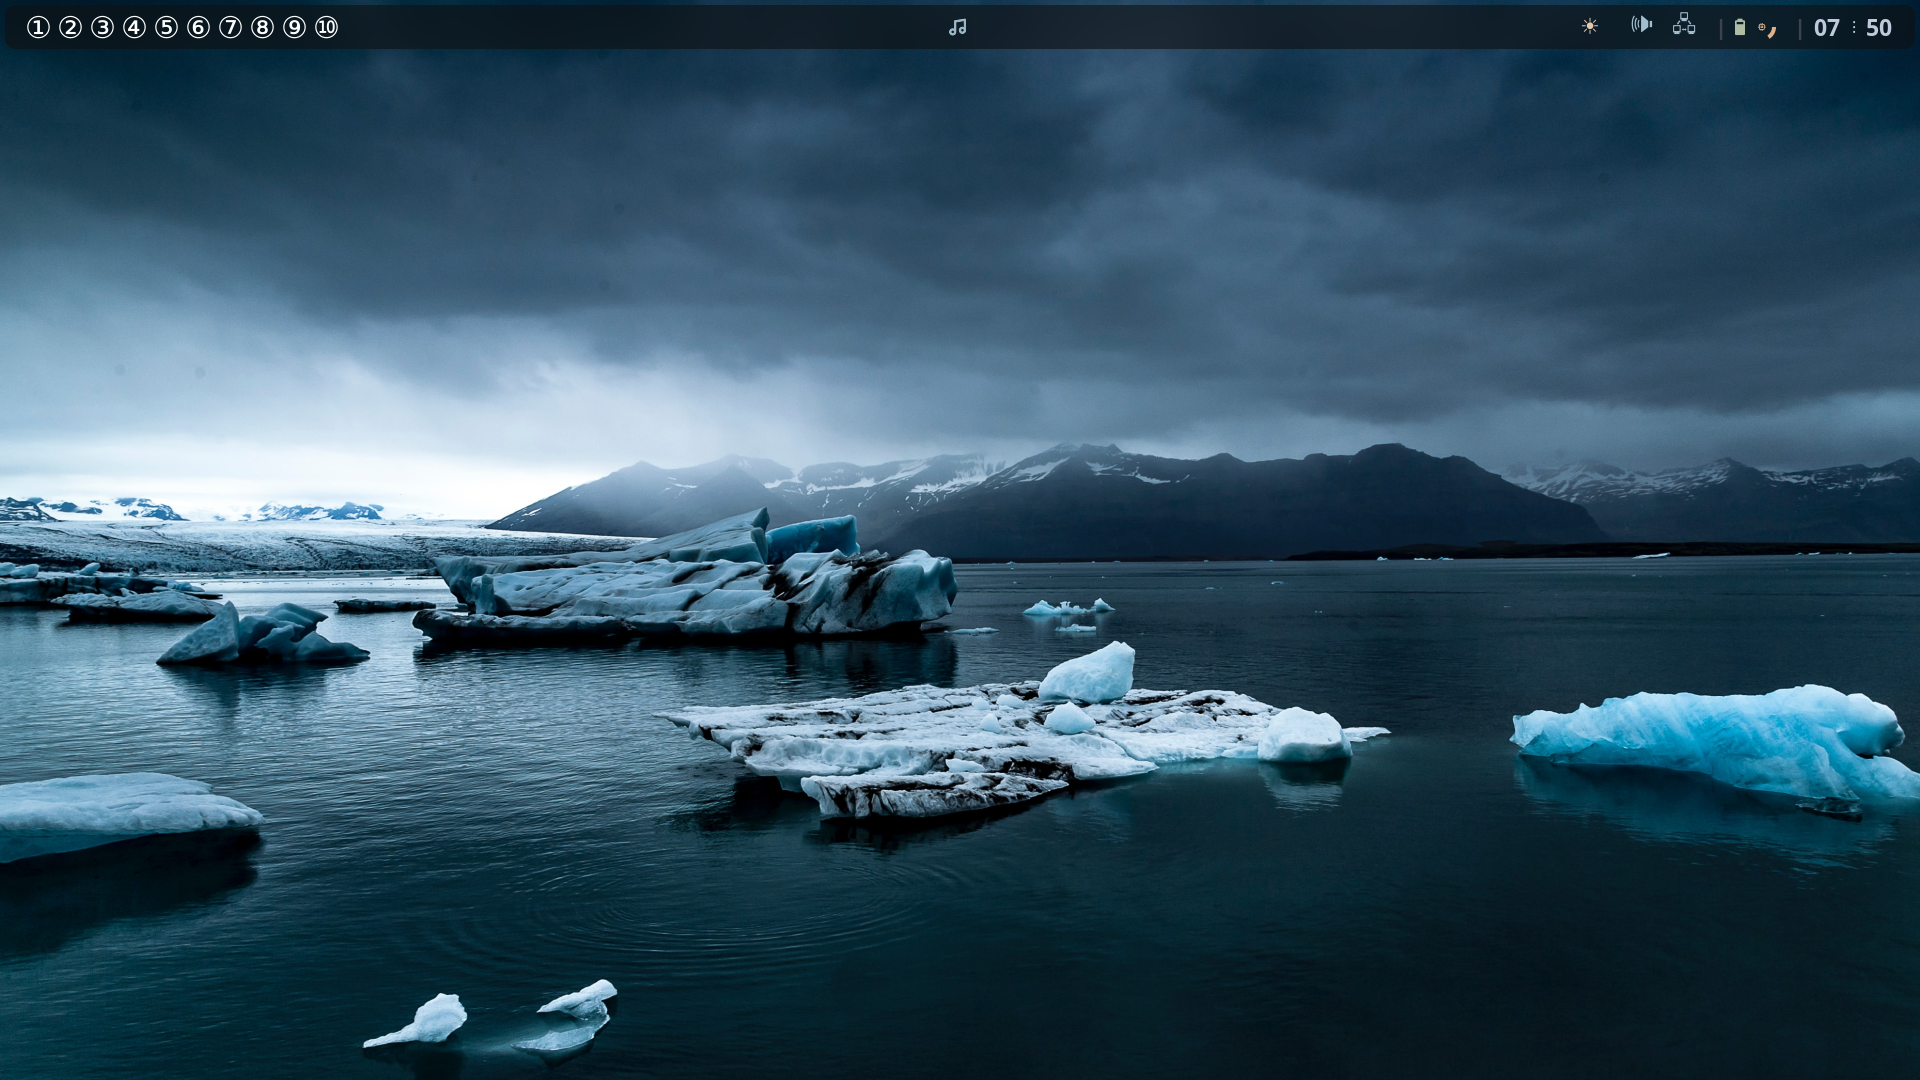The image size is (1920, 1080).
Task: Click the volume speaker icon
Action: point(1641,24)
